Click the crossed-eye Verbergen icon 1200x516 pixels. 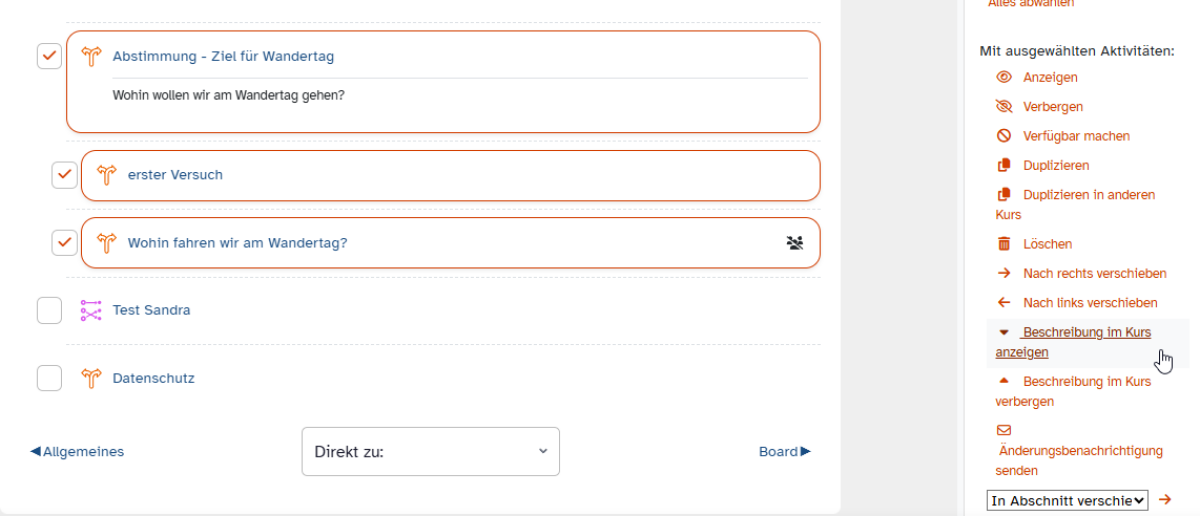(1004, 106)
